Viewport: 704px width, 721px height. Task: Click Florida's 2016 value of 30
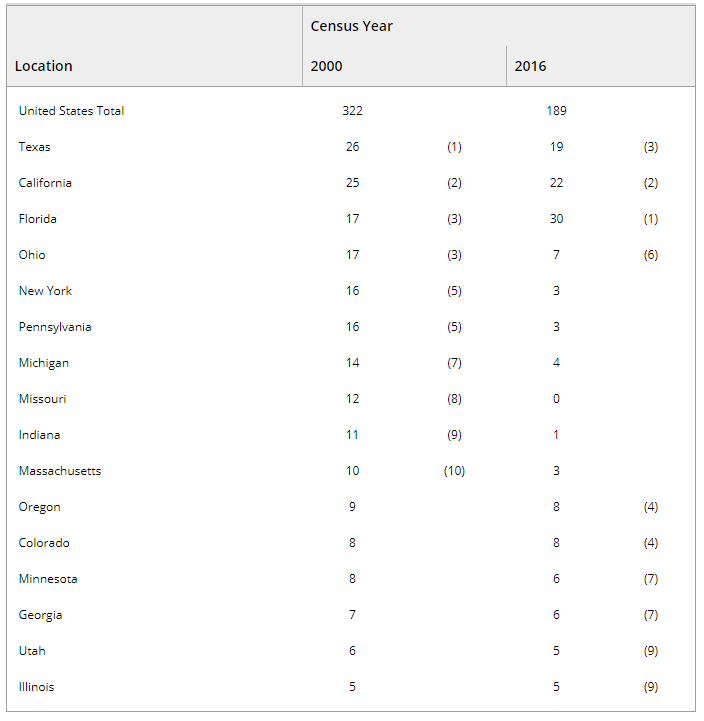(556, 219)
